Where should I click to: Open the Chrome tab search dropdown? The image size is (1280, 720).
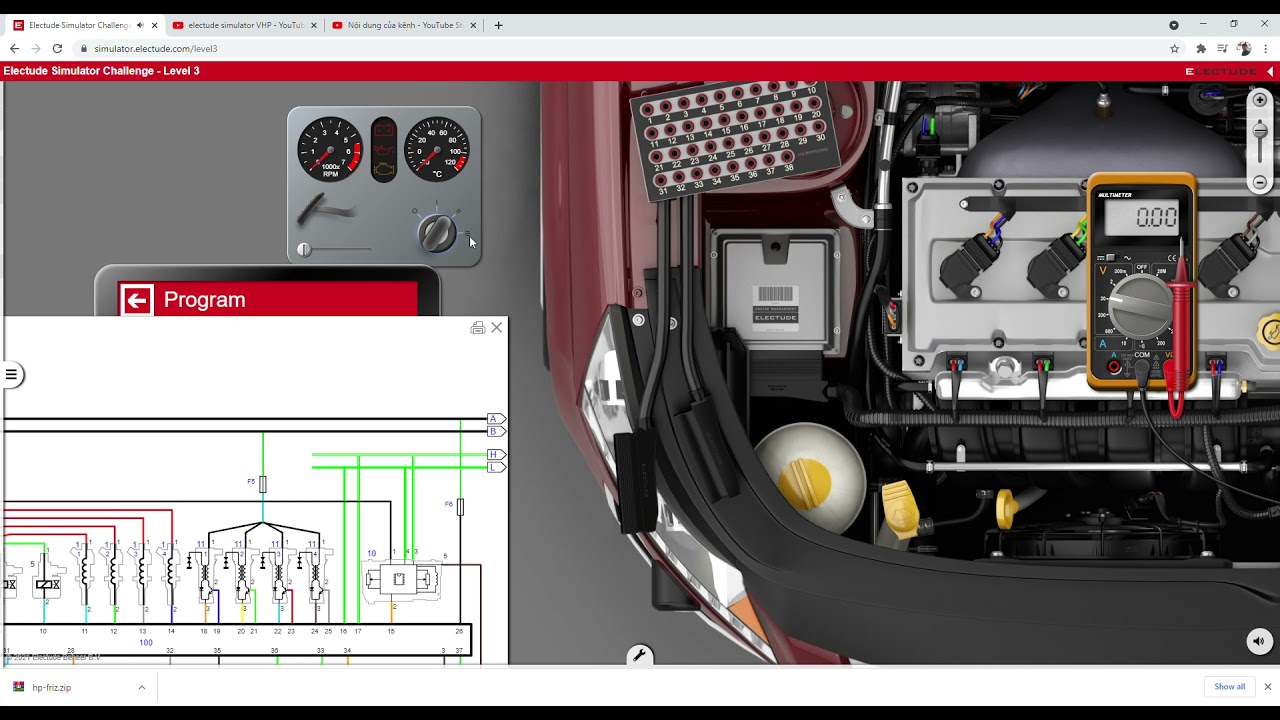tap(1174, 25)
